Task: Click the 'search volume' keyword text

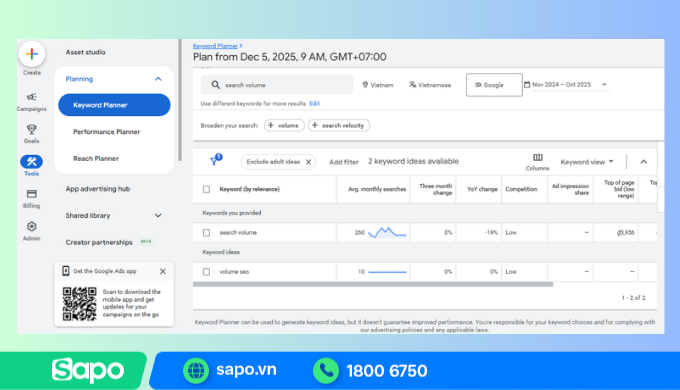Action: click(x=238, y=233)
